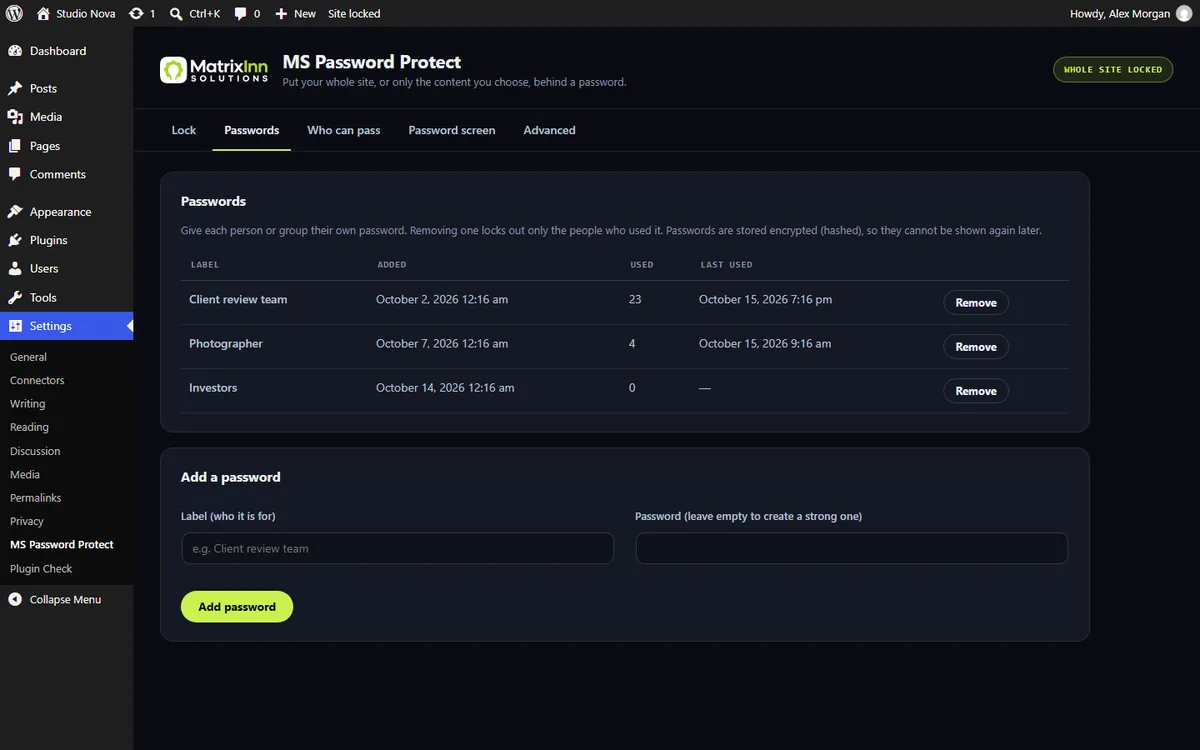Open the Ctrl+K search magnifier icon
The height and width of the screenshot is (750, 1200).
pos(176,14)
